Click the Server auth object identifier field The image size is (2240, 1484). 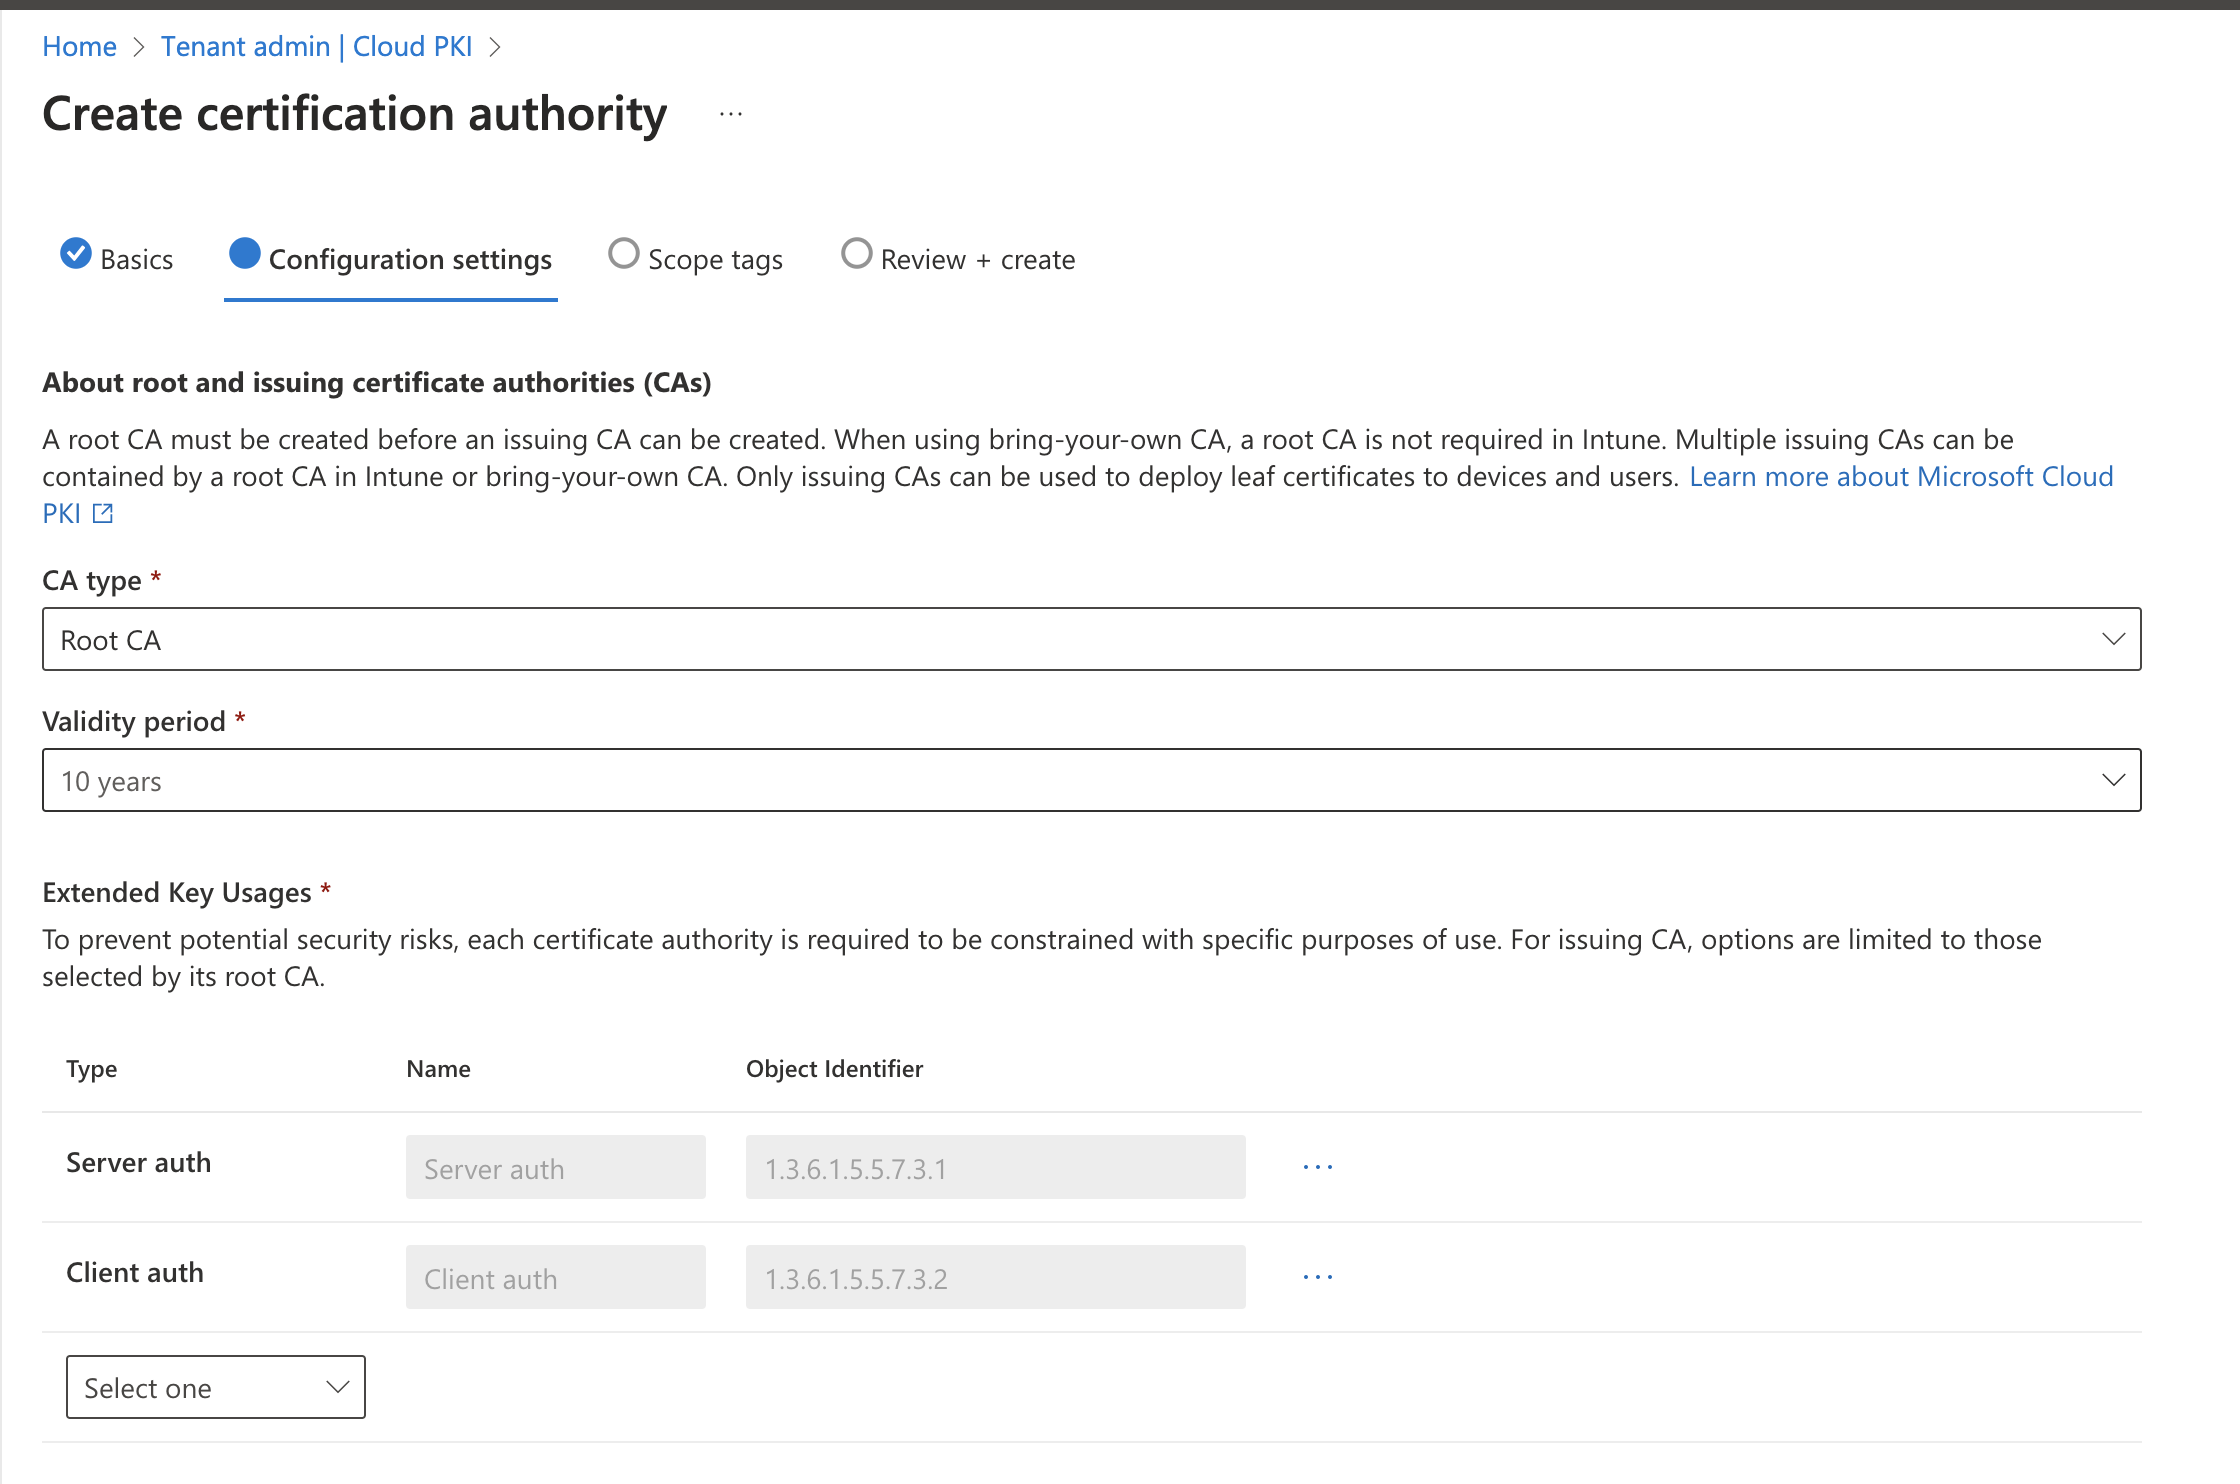[996, 1167]
